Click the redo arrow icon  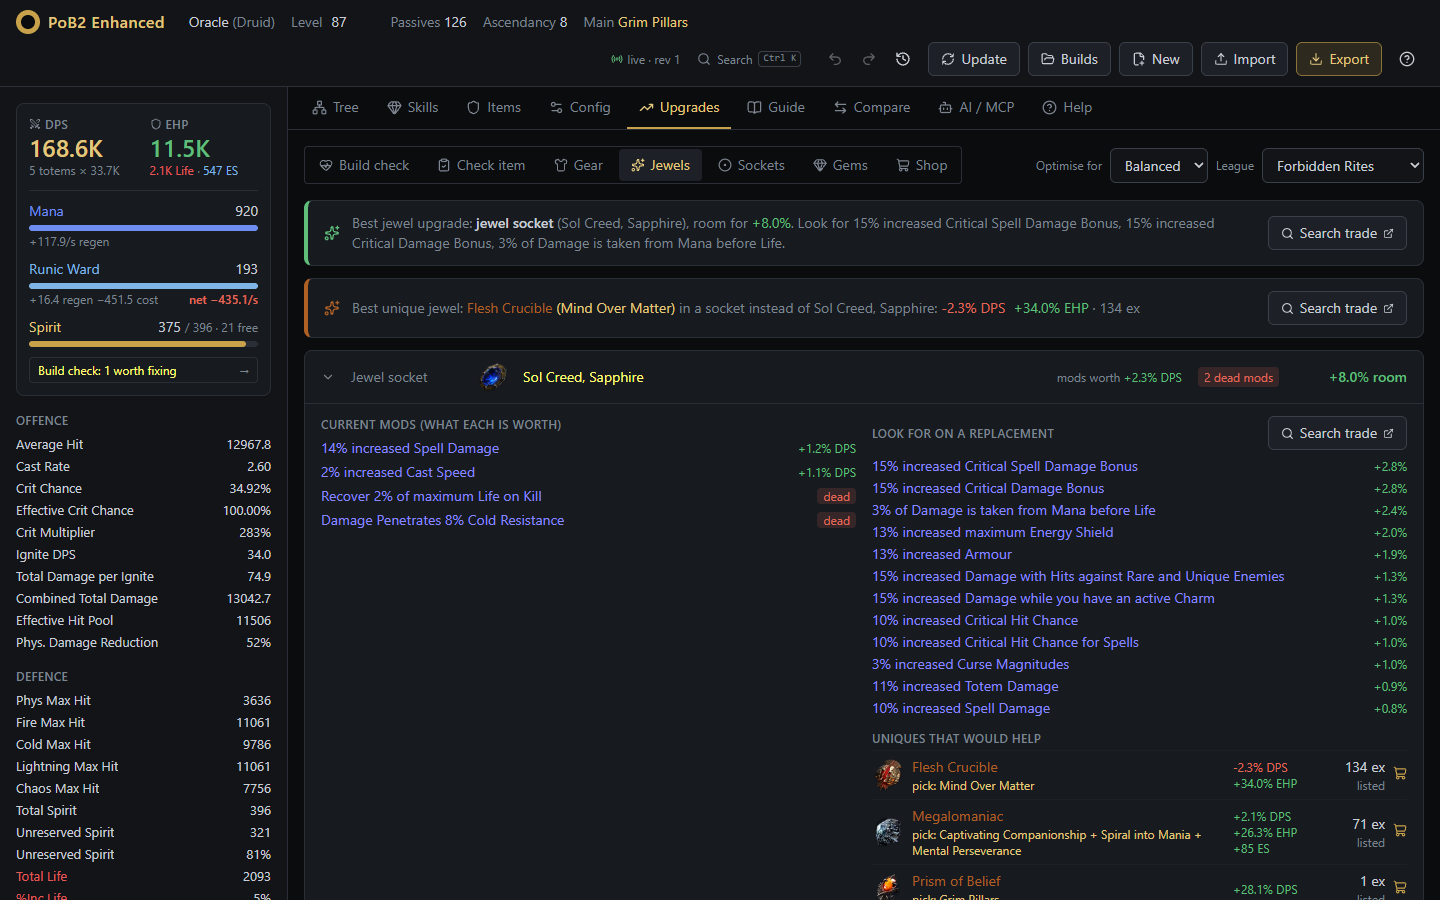pos(869,59)
